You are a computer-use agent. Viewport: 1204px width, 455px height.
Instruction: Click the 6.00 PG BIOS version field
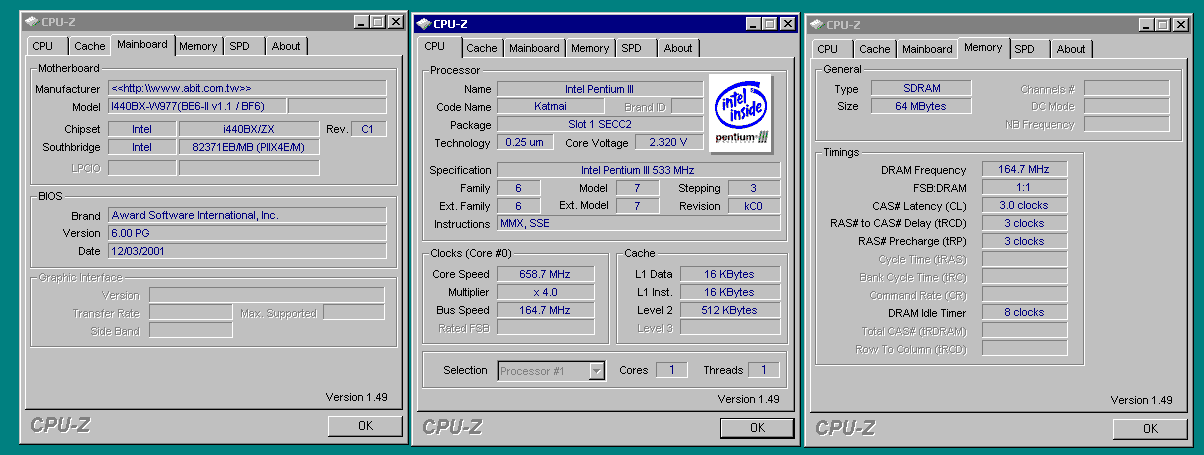tap(247, 233)
